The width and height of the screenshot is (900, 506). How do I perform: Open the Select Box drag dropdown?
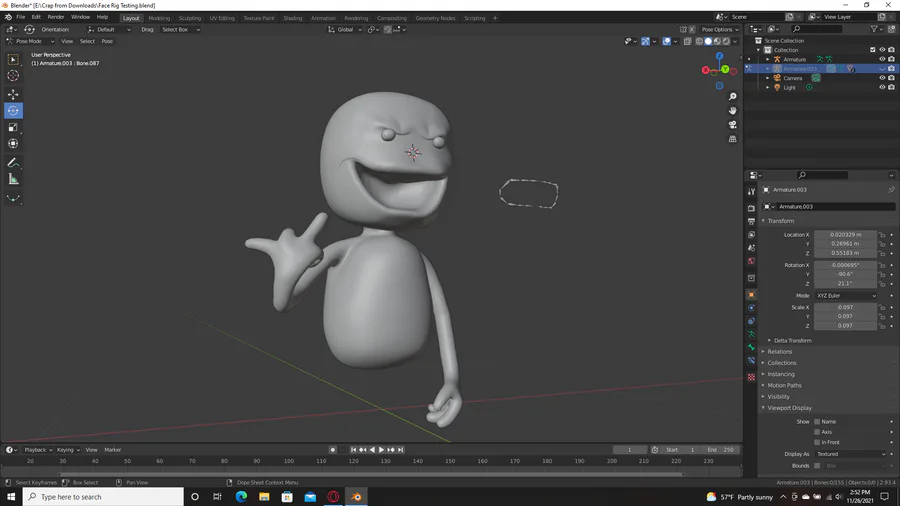[180, 29]
